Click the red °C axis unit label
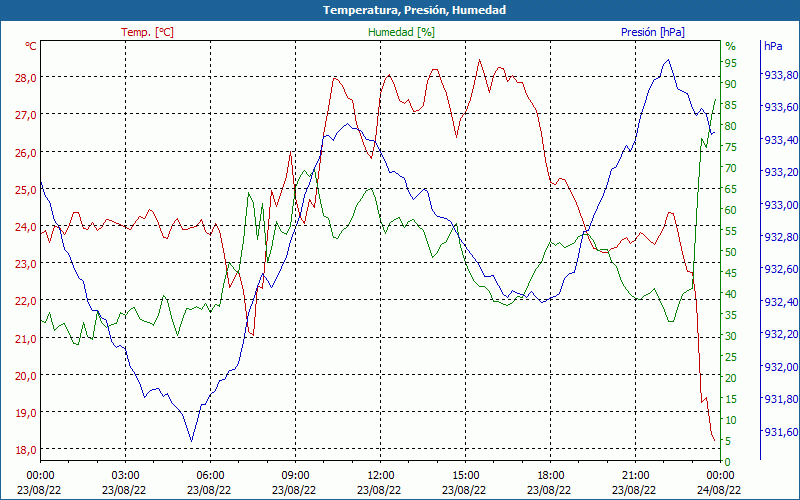The height and width of the screenshot is (500, 800). tap(31, 46)
